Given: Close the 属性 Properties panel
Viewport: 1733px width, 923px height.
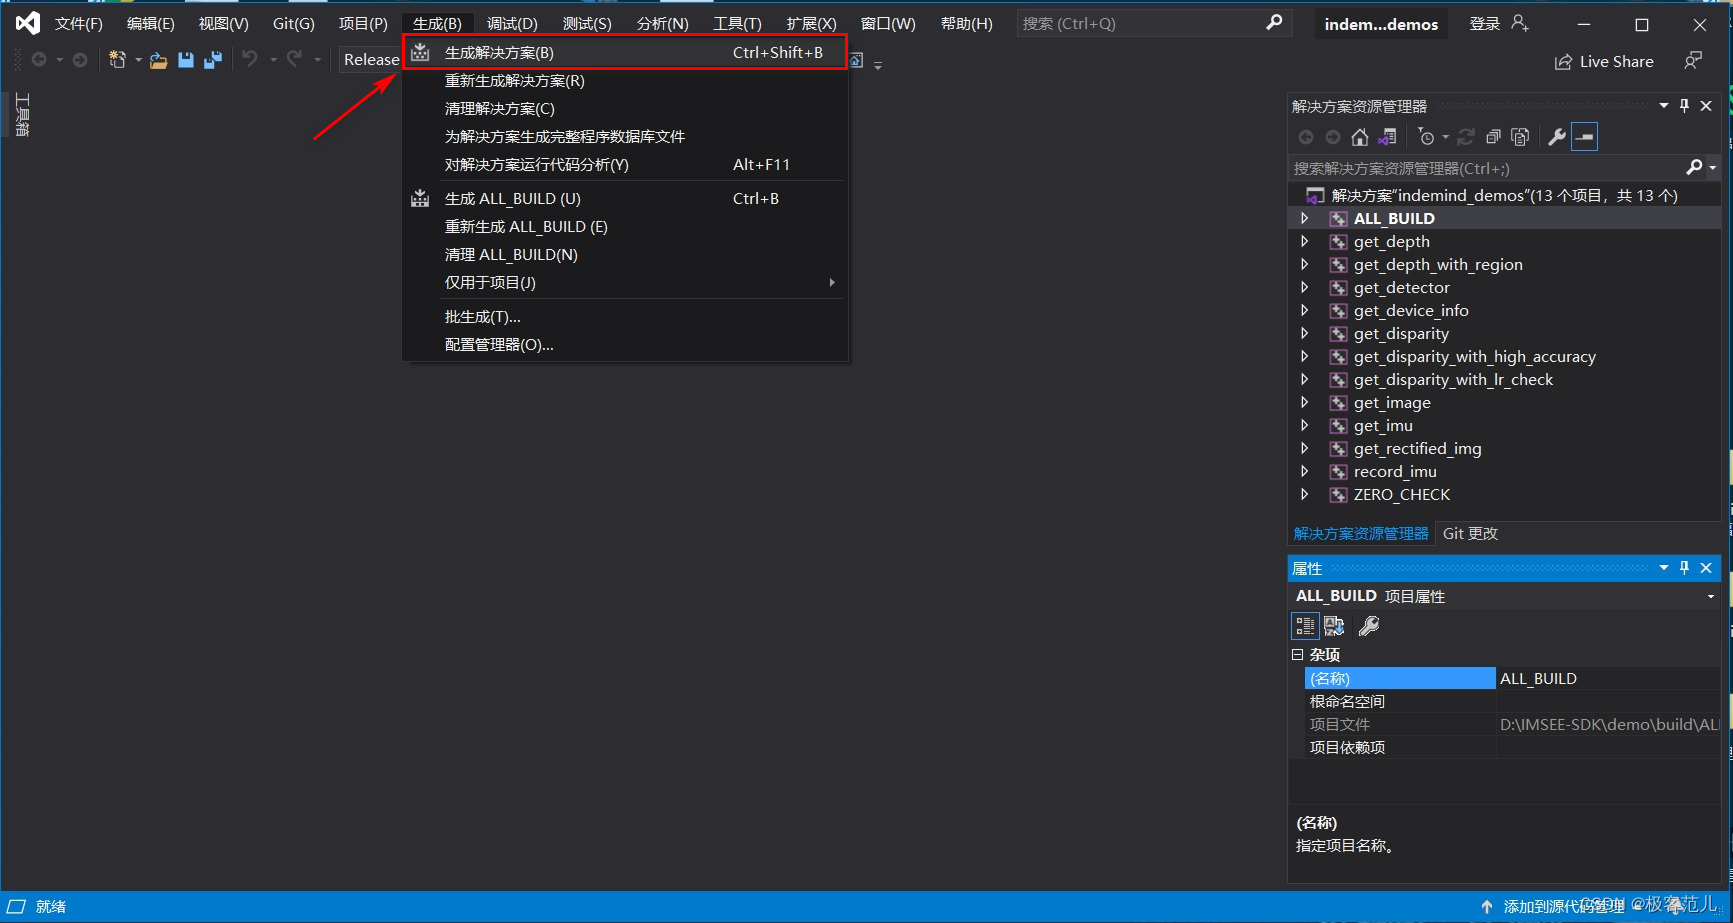Looking at the screenshot, I should coord(1707,568).
